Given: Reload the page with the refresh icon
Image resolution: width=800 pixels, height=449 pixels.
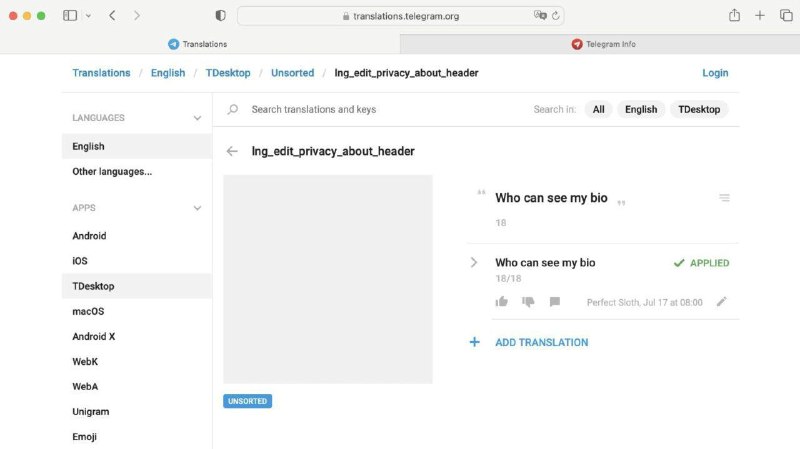Looking at the screenshot, I should tap(556, 16).
